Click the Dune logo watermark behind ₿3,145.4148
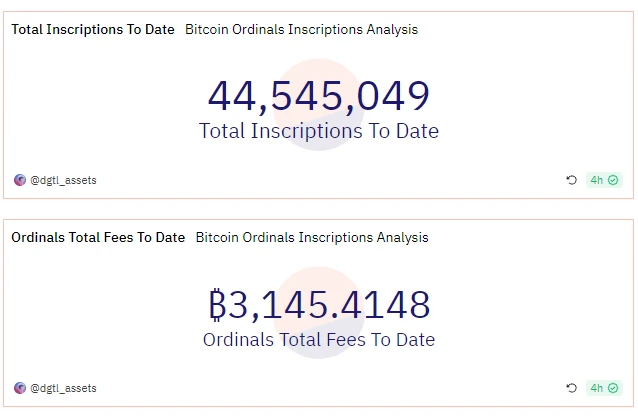 [x=319, y=280]
